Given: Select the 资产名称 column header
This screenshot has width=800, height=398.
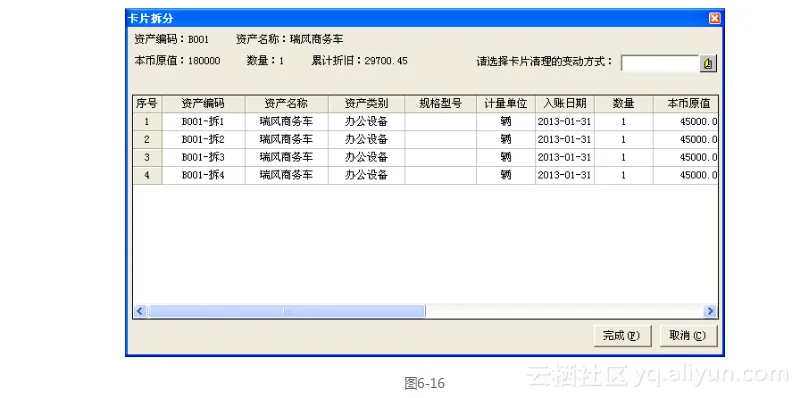Looking at the screenshot, I should [x=287, y=104].
